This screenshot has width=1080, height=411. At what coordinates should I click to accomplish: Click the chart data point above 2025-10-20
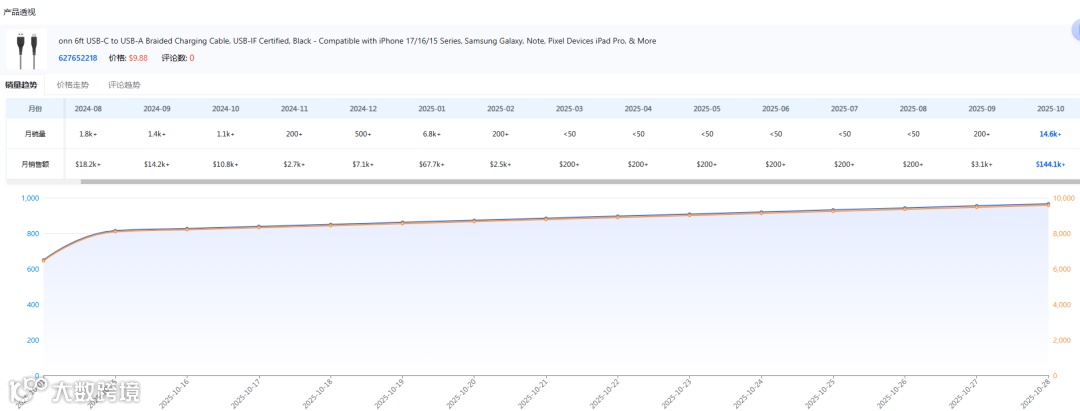(x=473, y=221)
